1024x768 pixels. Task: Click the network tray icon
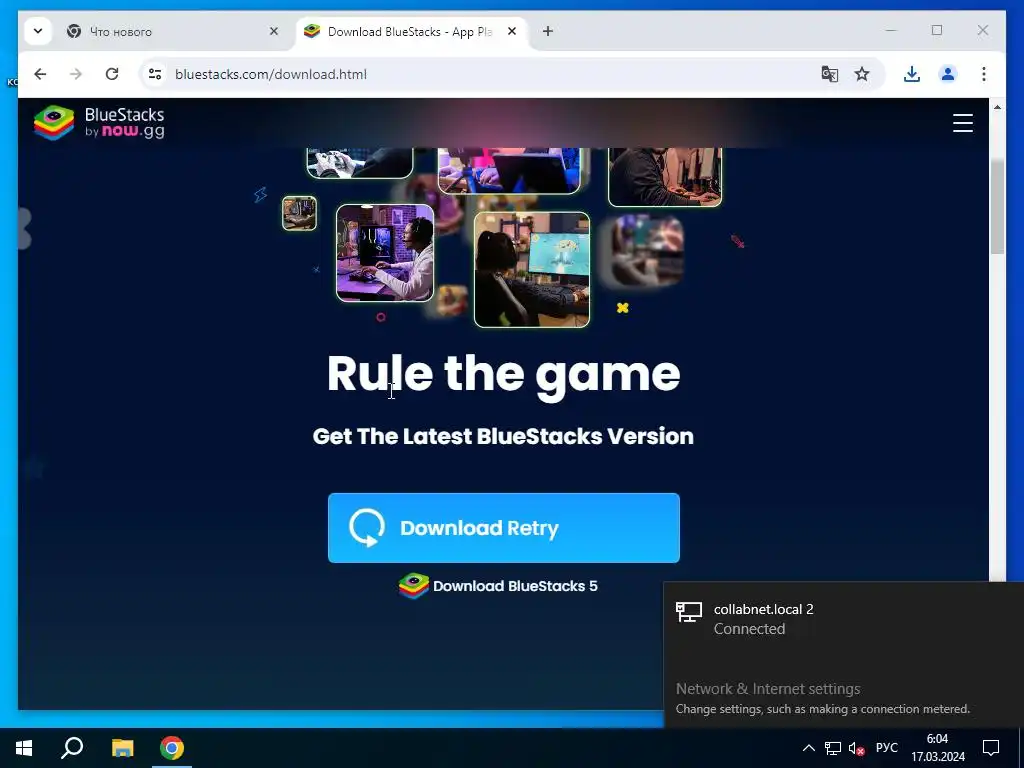(x=833, y=748)
